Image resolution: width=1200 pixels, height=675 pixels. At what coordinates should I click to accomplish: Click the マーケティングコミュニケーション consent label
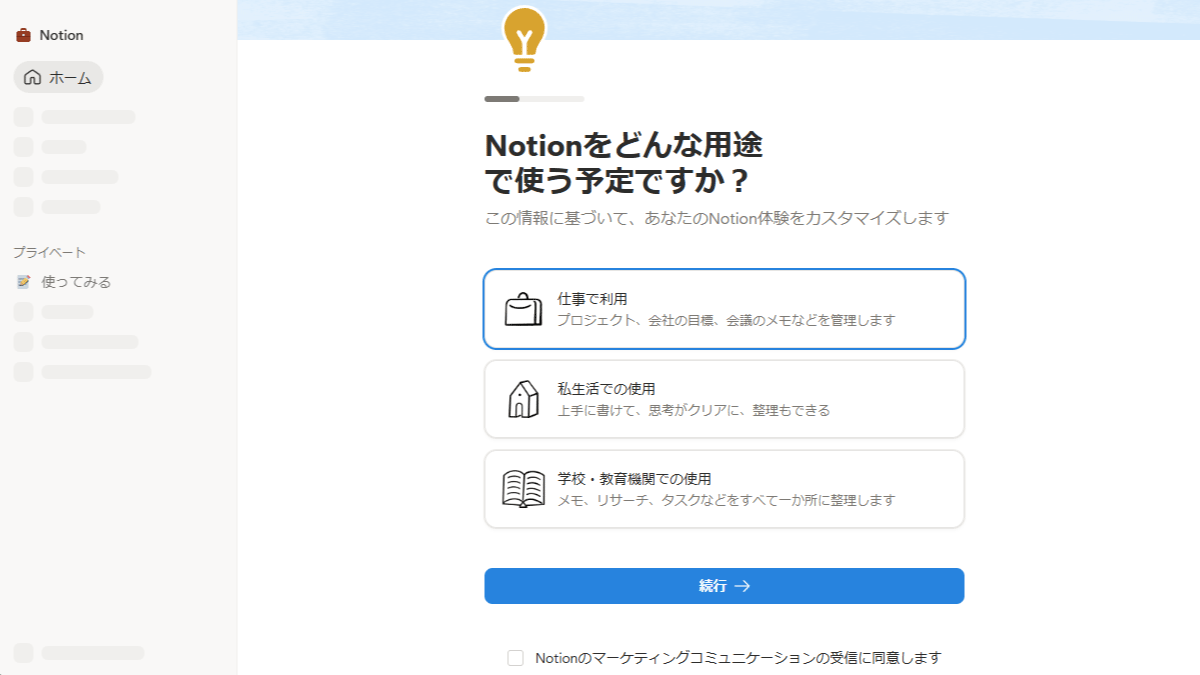pyautogui.click(x=738, y=658)
